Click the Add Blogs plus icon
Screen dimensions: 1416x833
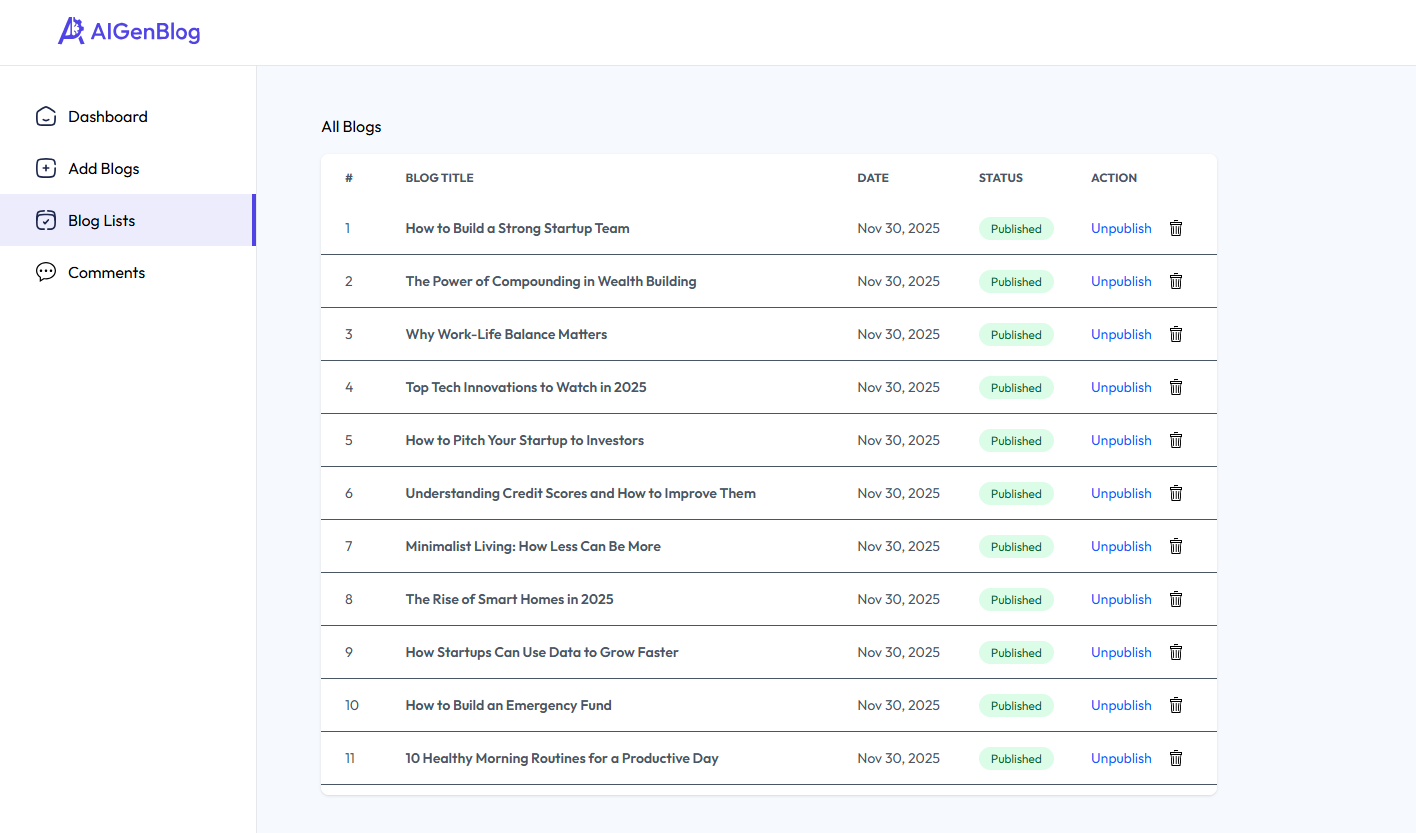[46, 169]
